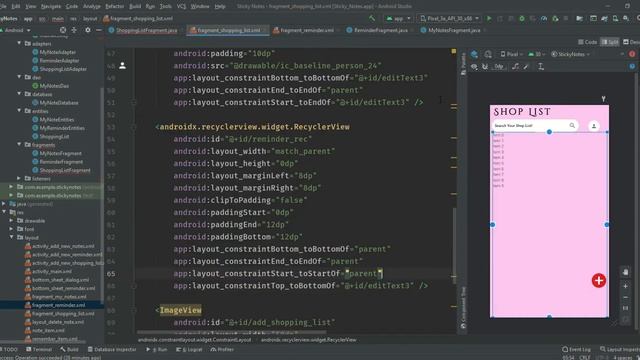Click zoom in plus in preview
Viewport: 640px width, 360px height.
(x=625, y=286)
